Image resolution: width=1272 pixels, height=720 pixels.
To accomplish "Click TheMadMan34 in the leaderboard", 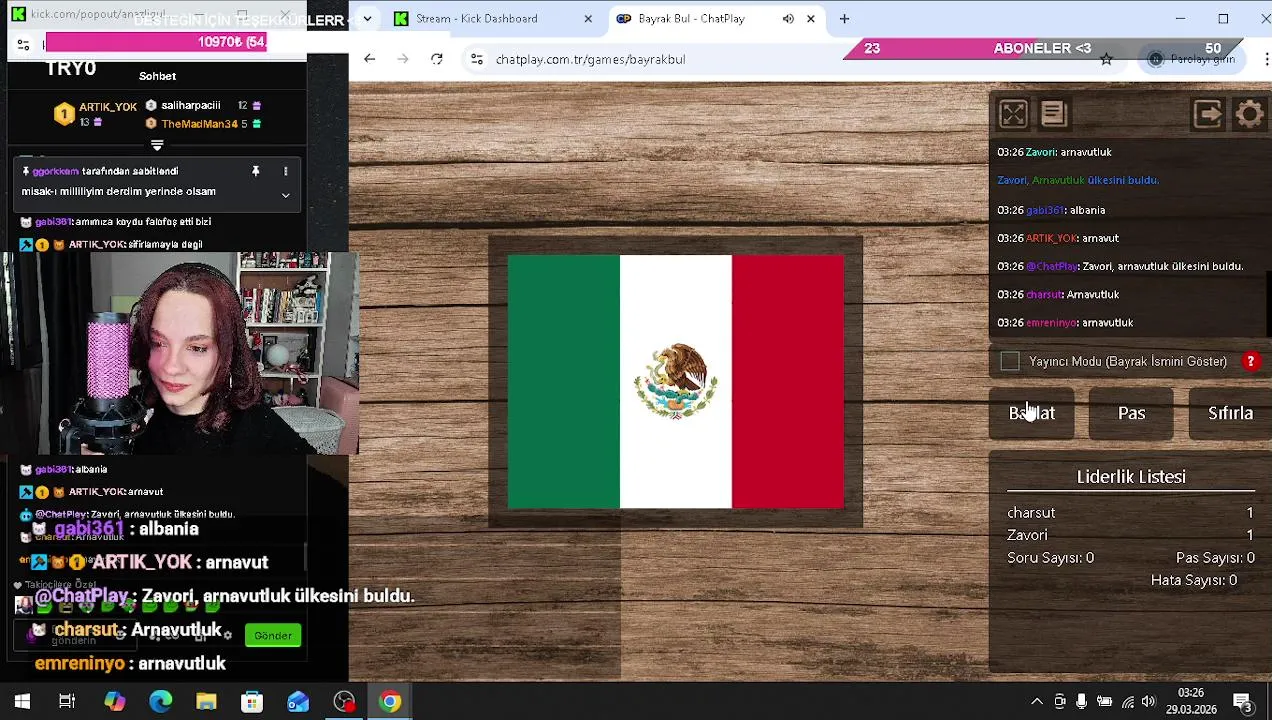I will [x=199, y=124].
